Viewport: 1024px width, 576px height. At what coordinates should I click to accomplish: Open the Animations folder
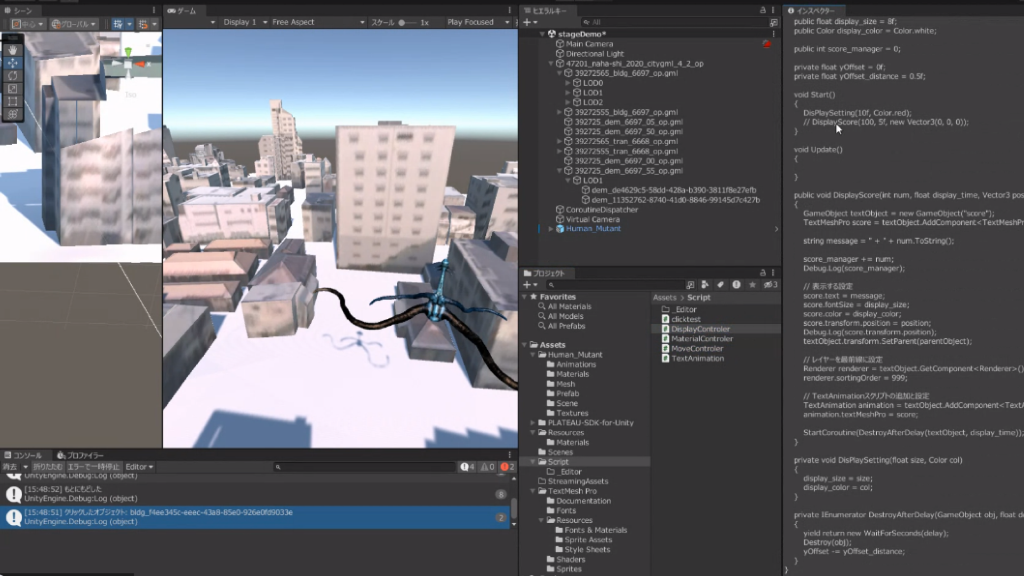pyautogui.click(x=575, y=364)
